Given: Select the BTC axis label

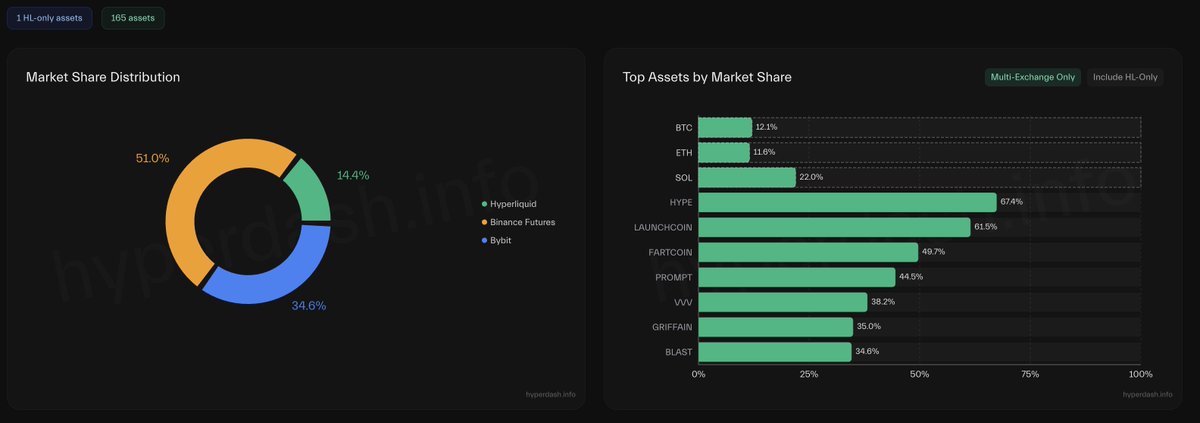Looking at the screenshot, I should [x=683, y=128].
